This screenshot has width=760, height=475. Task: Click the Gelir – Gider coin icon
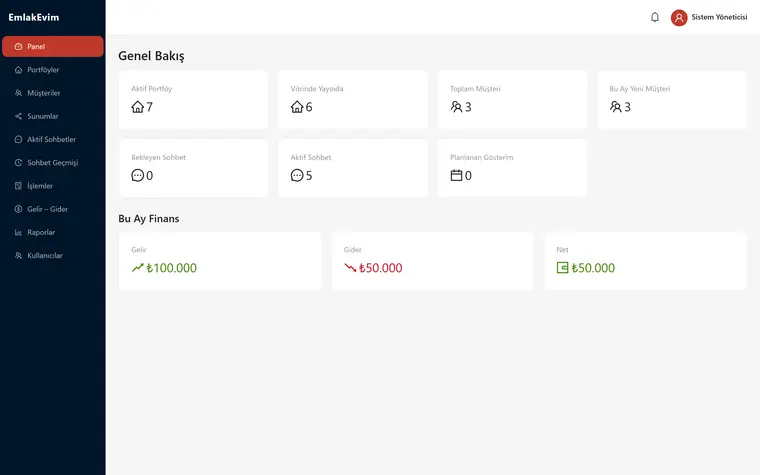click(18, 209)
